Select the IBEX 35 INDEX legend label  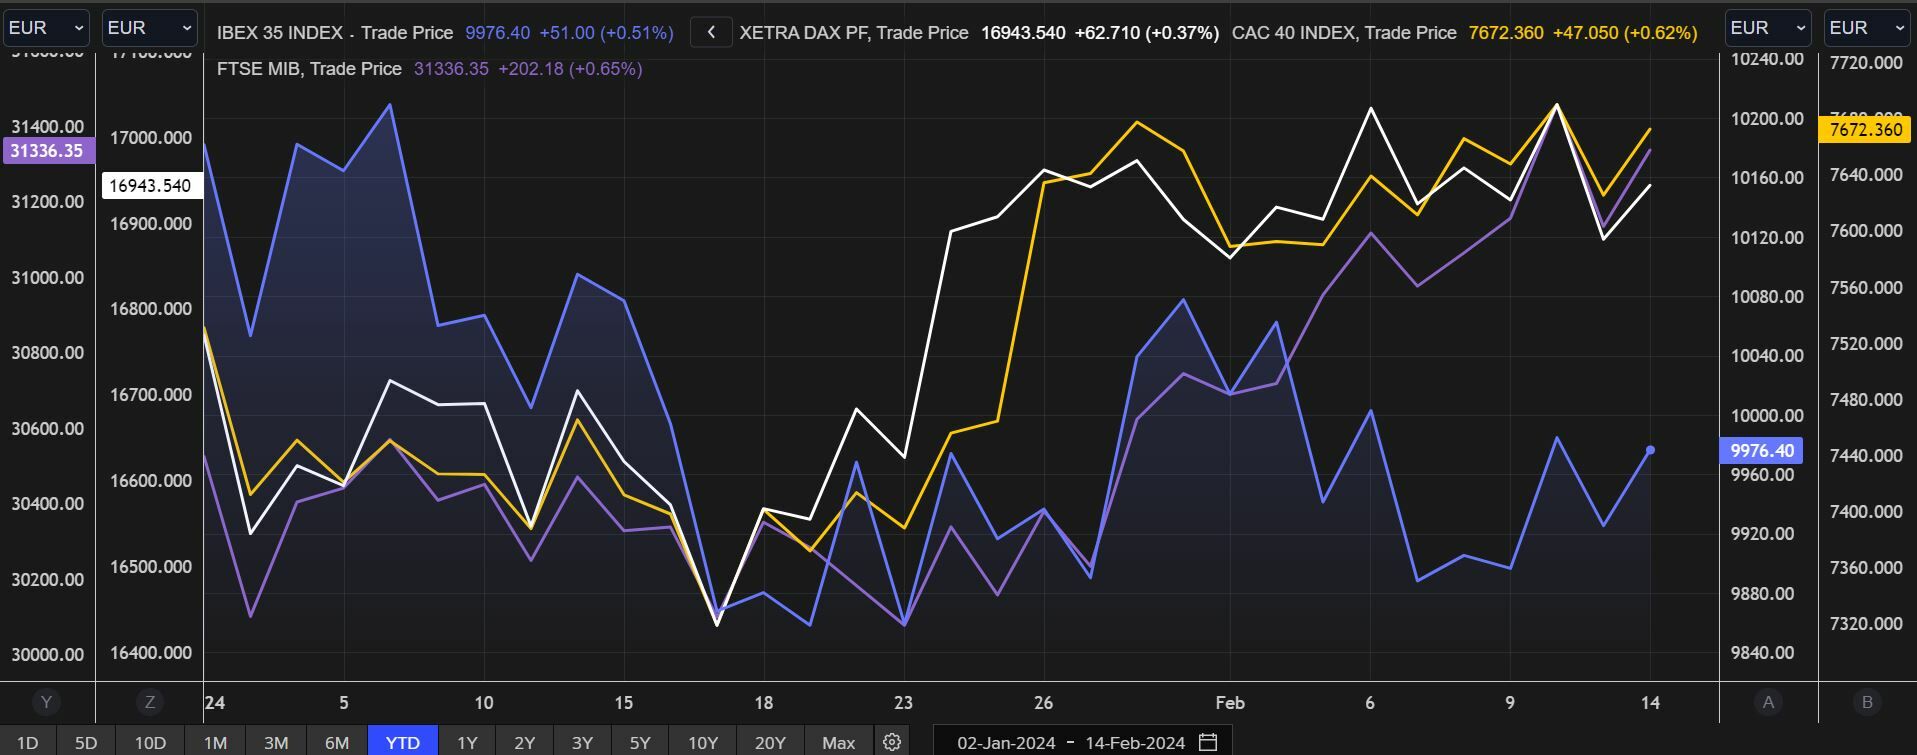pyautogui.click(x=281, y=33)
